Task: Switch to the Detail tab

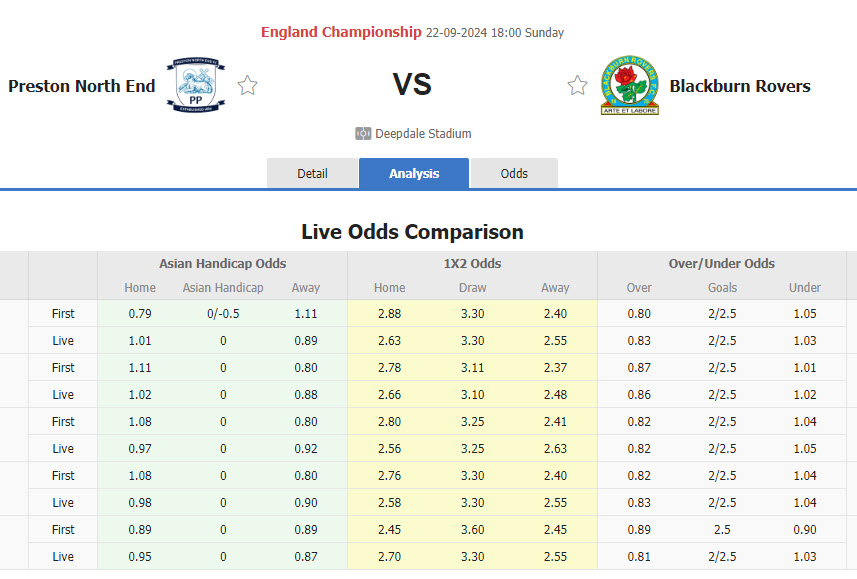Action: (313, 173)
